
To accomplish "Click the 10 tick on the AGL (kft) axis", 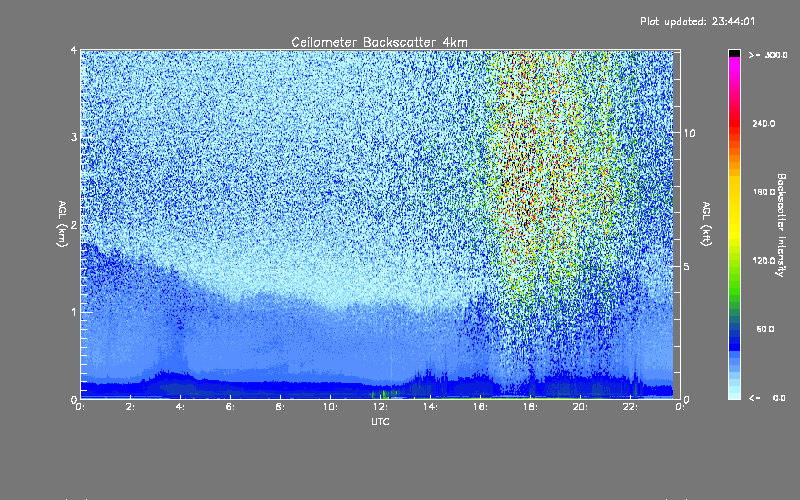I will coord(689,133).
